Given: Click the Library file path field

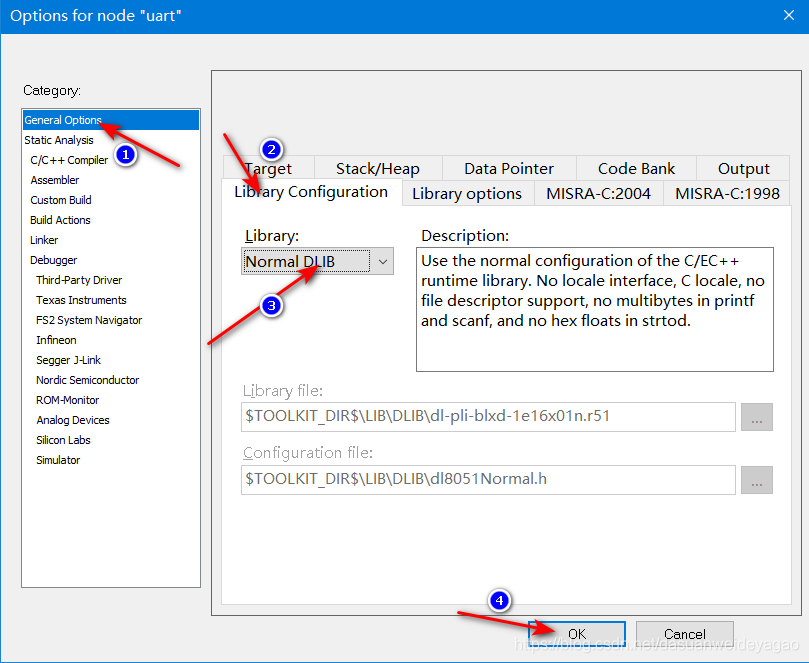Looking at the screenshot, I should (488, 416).
